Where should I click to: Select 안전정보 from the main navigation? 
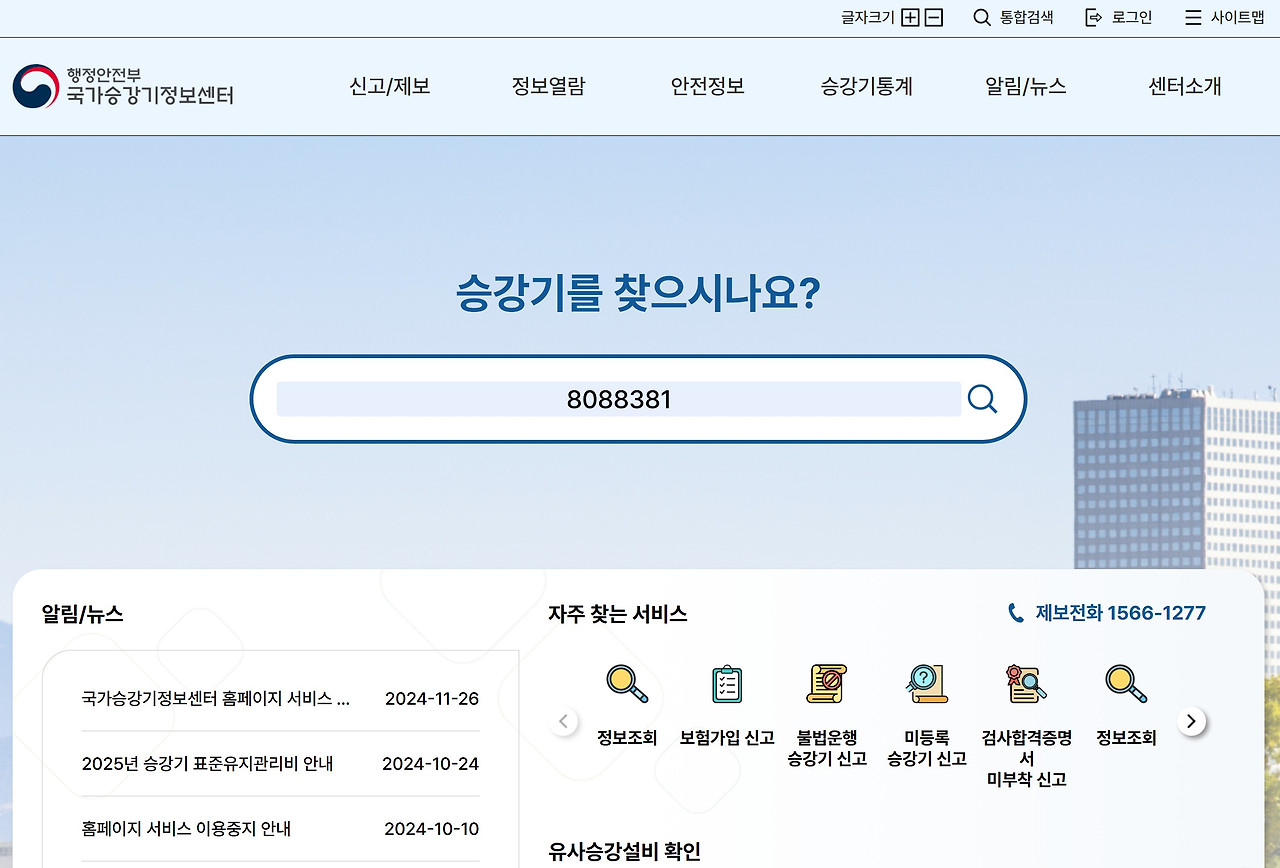point(707,87)
